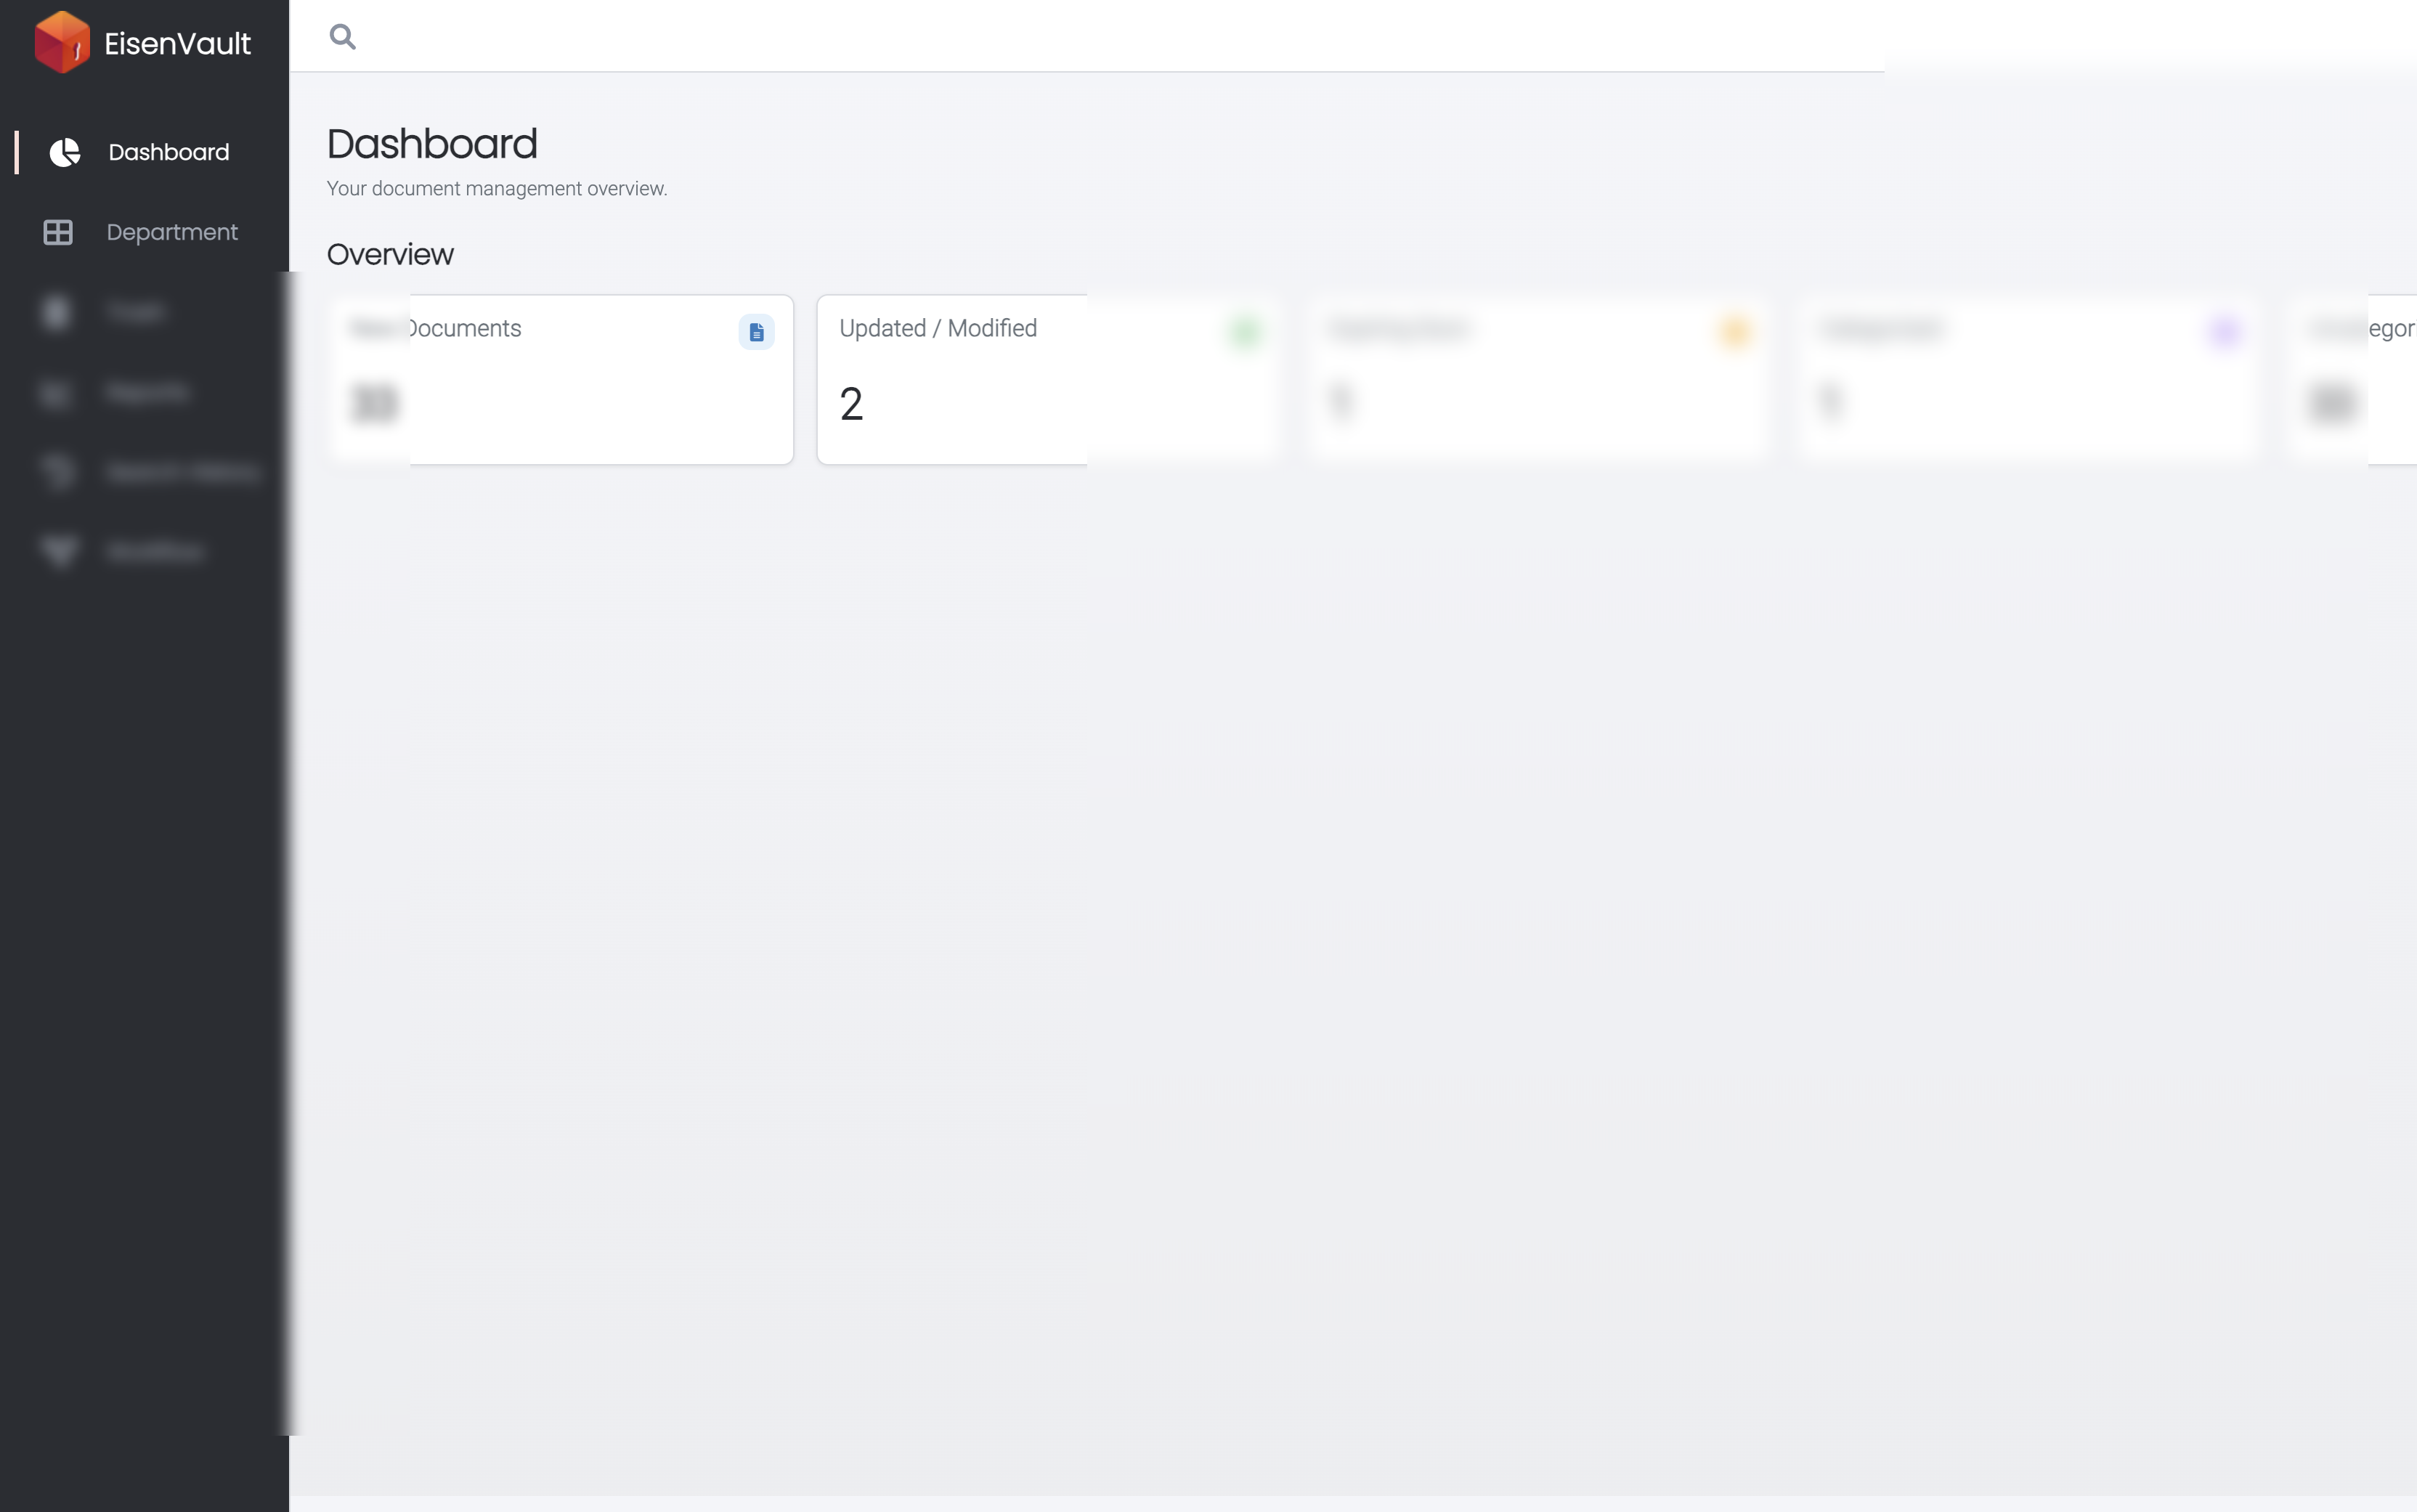Open the EisenVault logo home
The height and width of the screenshot is (1512, 2417).
tap(62, 42)
